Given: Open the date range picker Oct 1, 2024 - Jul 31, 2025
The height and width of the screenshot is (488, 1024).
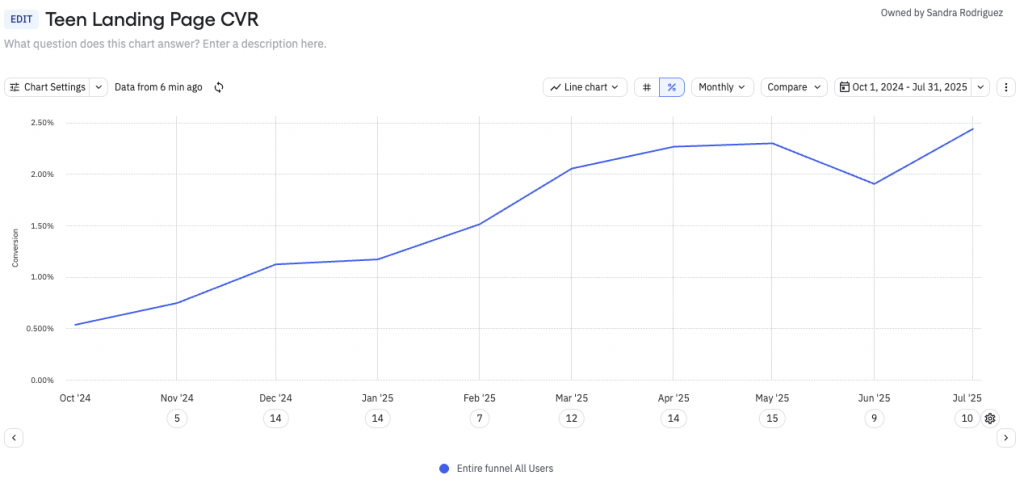Looking at the screenshot, I should coord(904,87).
